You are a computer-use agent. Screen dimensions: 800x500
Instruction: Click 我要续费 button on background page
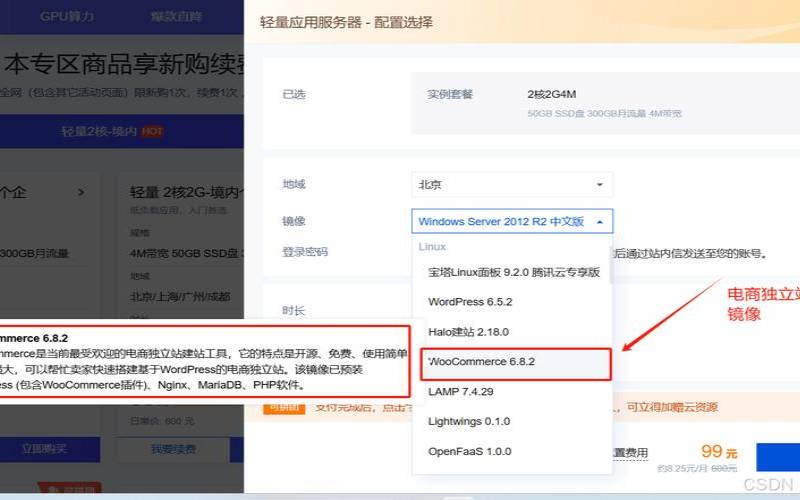[173, 449]
